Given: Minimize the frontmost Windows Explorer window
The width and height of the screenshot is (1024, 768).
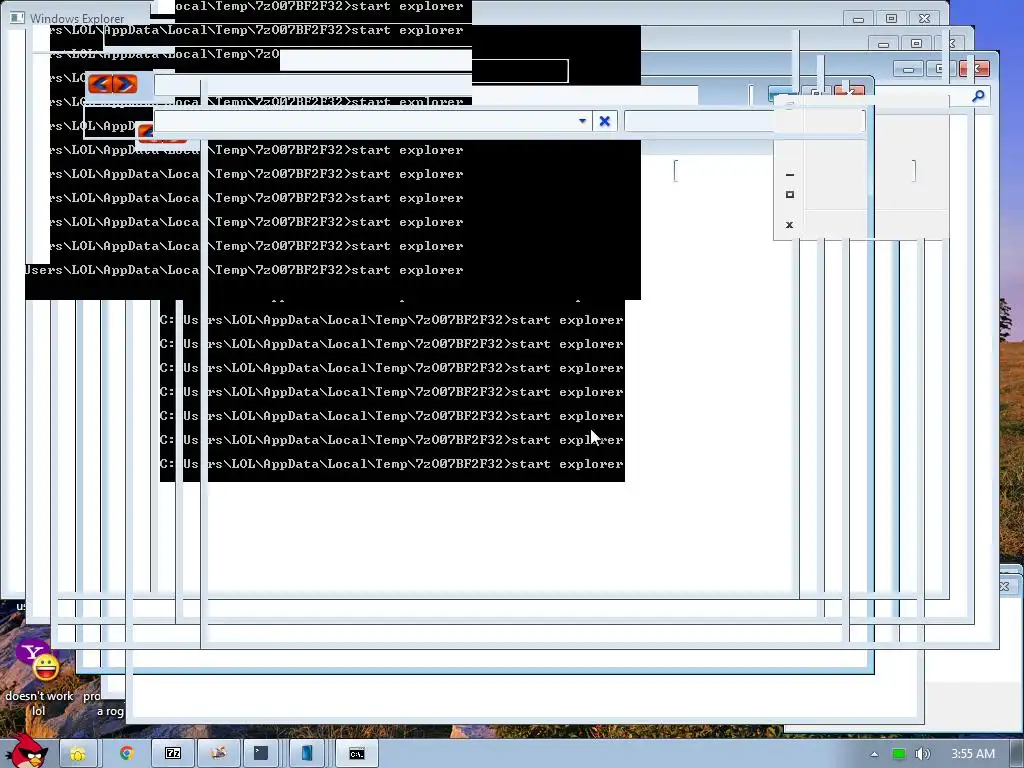Looking at the screenshot, I should 858,19.
